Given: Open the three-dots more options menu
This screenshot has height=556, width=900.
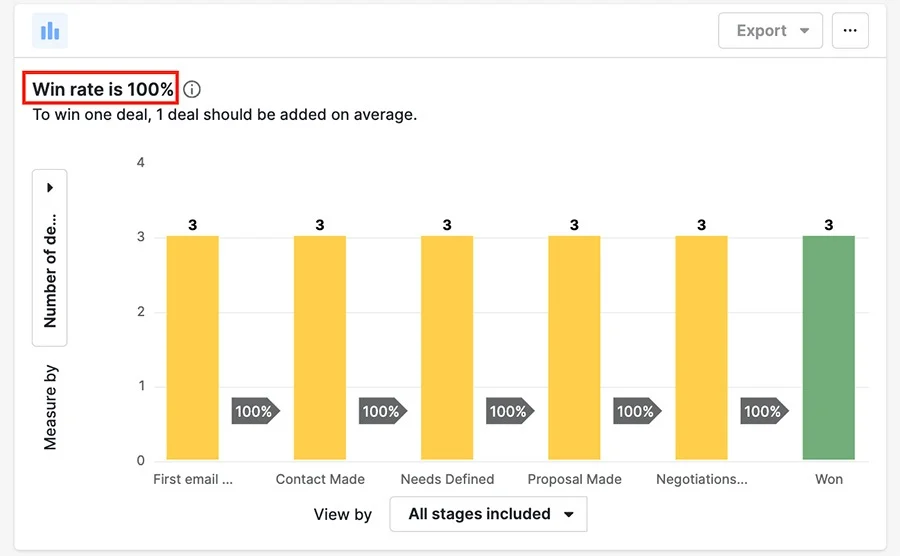Looking at the screenshot, I should click(850, 30).
